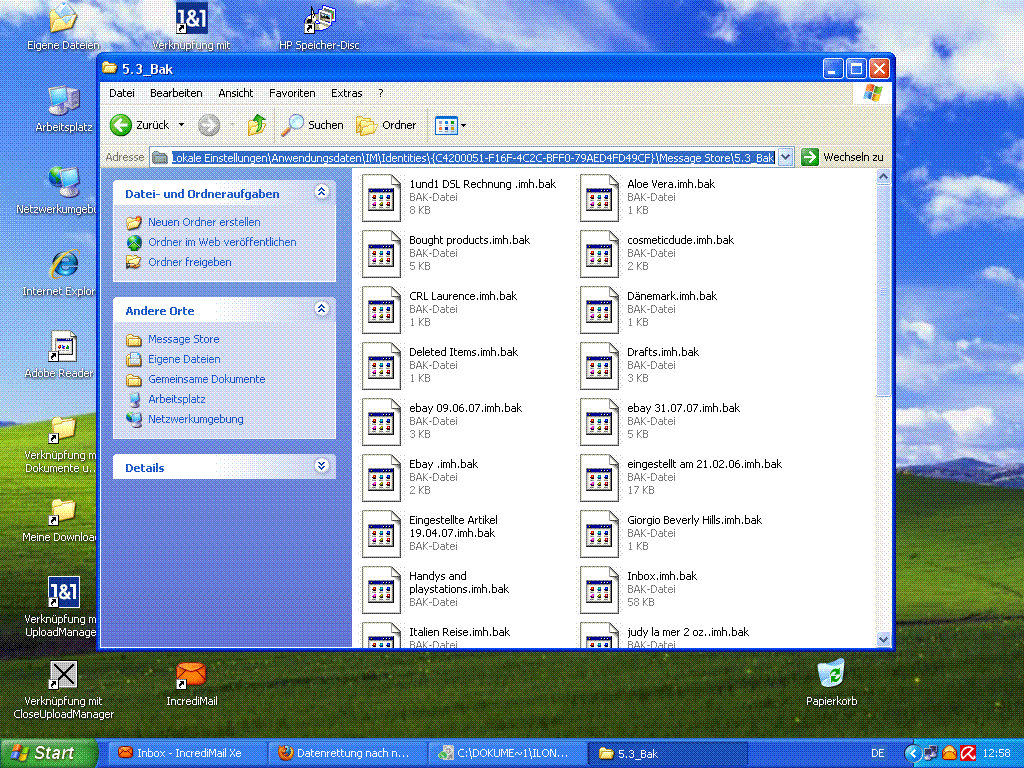Open the Extras menu
The width and height of the screenshot is (1024, 768).
(x=347, y=93)
